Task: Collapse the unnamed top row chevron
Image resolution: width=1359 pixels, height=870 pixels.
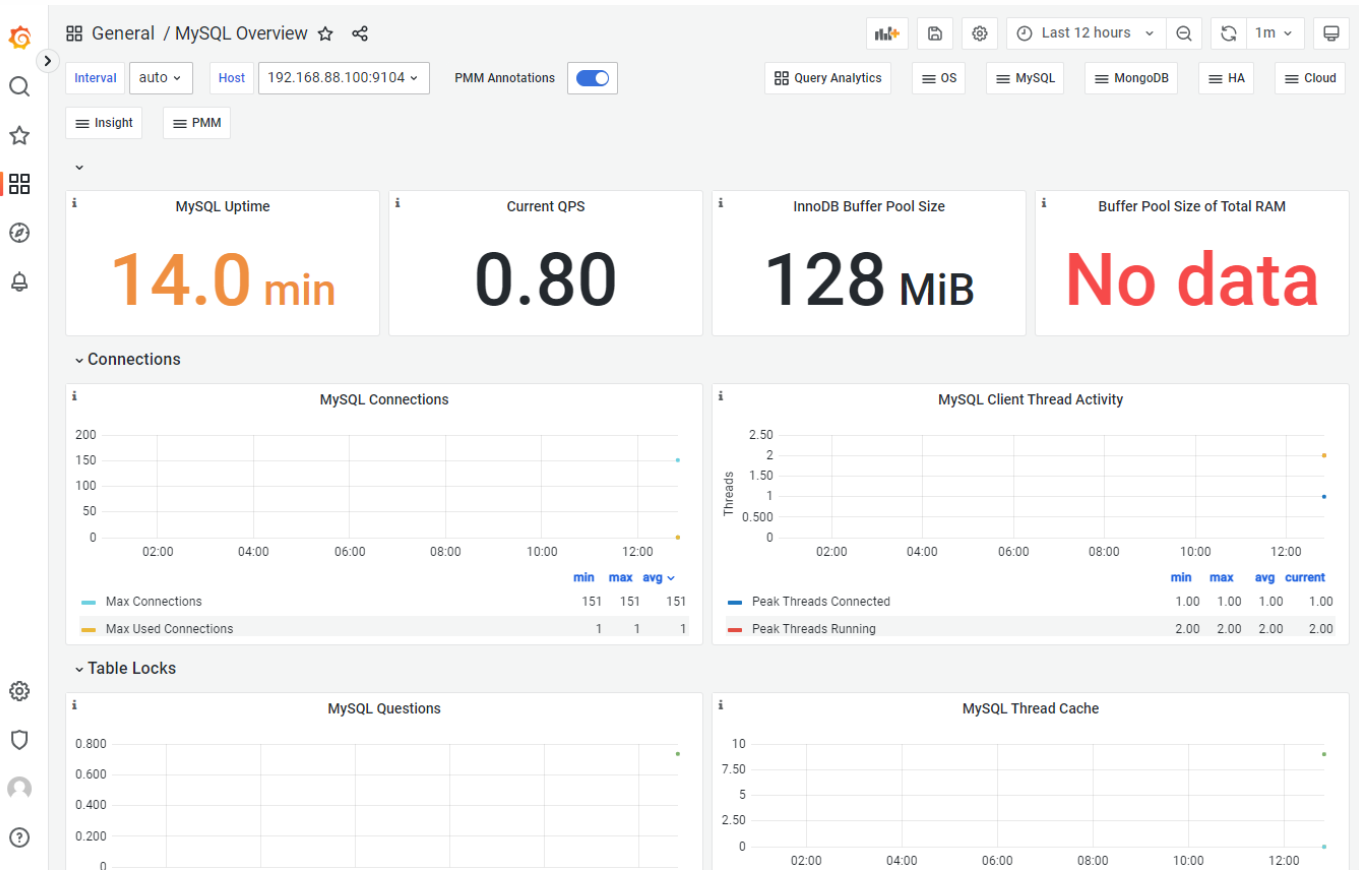Action: tap(79, 167)
